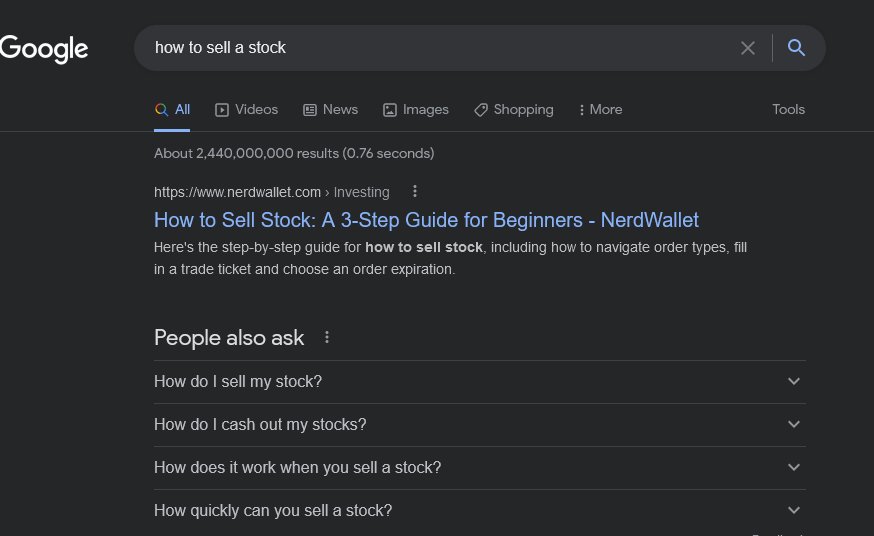
Task: Expand 'How quickly can you sell a stock?'
Action: coord(479,510)
